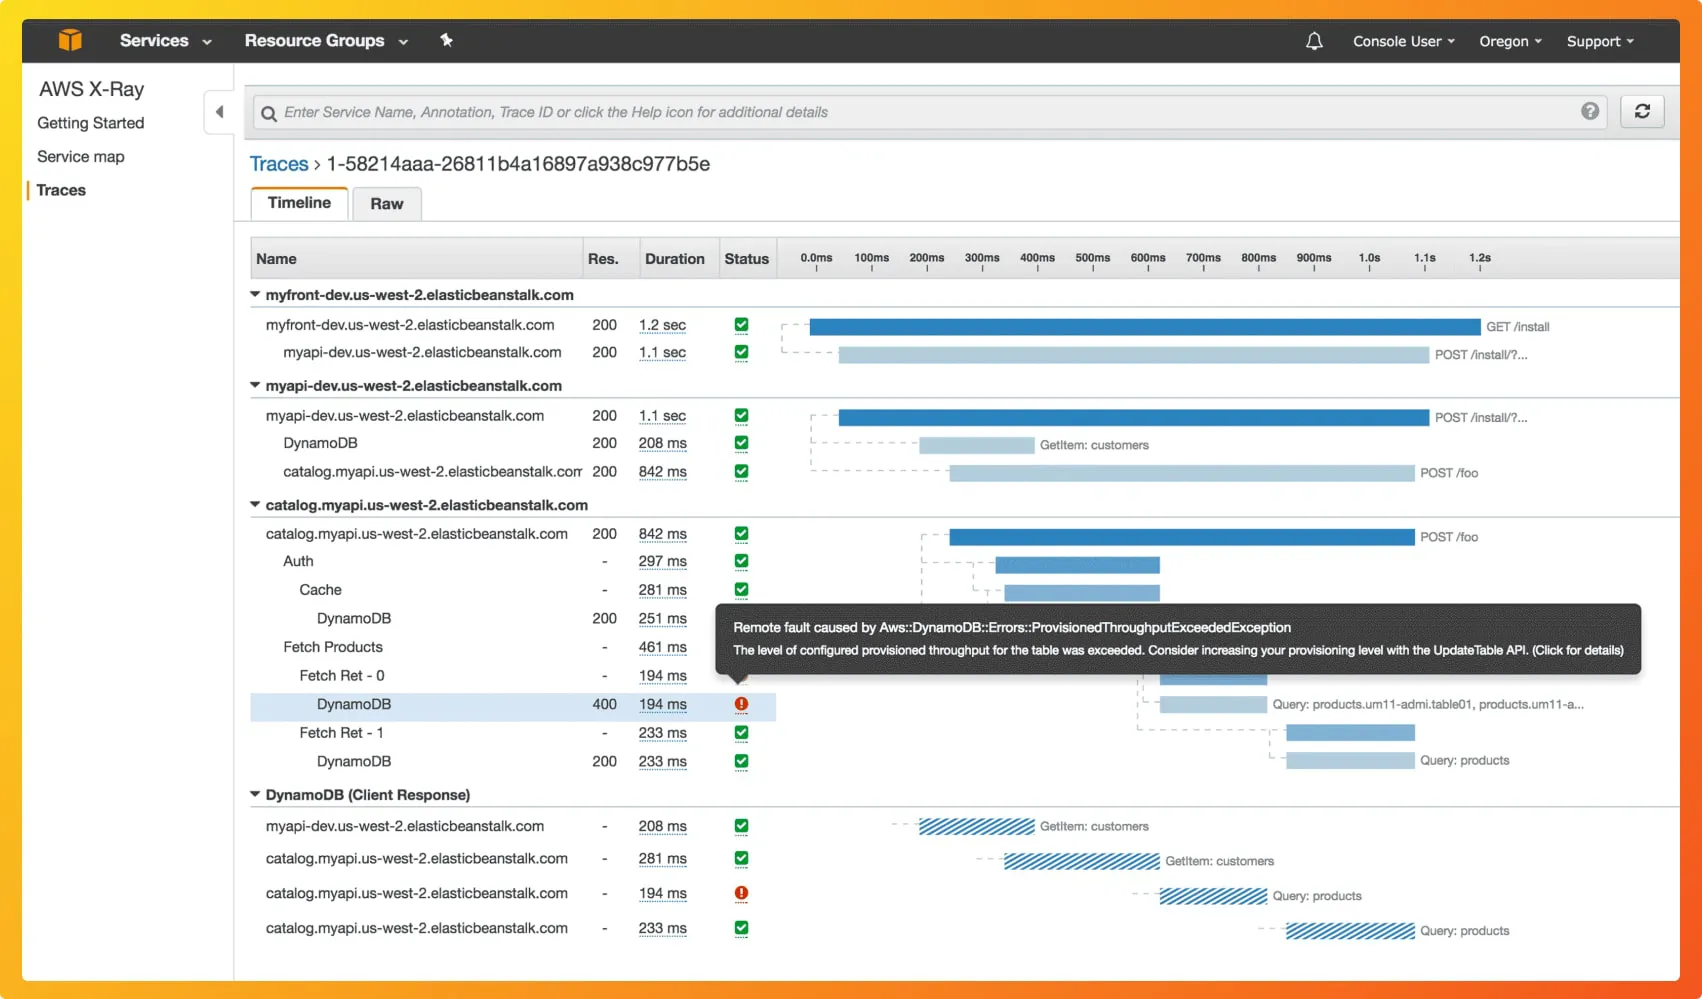Click the pin star icon in navbar
Screen dimensions: 1702x999
(x=446, y=40)
